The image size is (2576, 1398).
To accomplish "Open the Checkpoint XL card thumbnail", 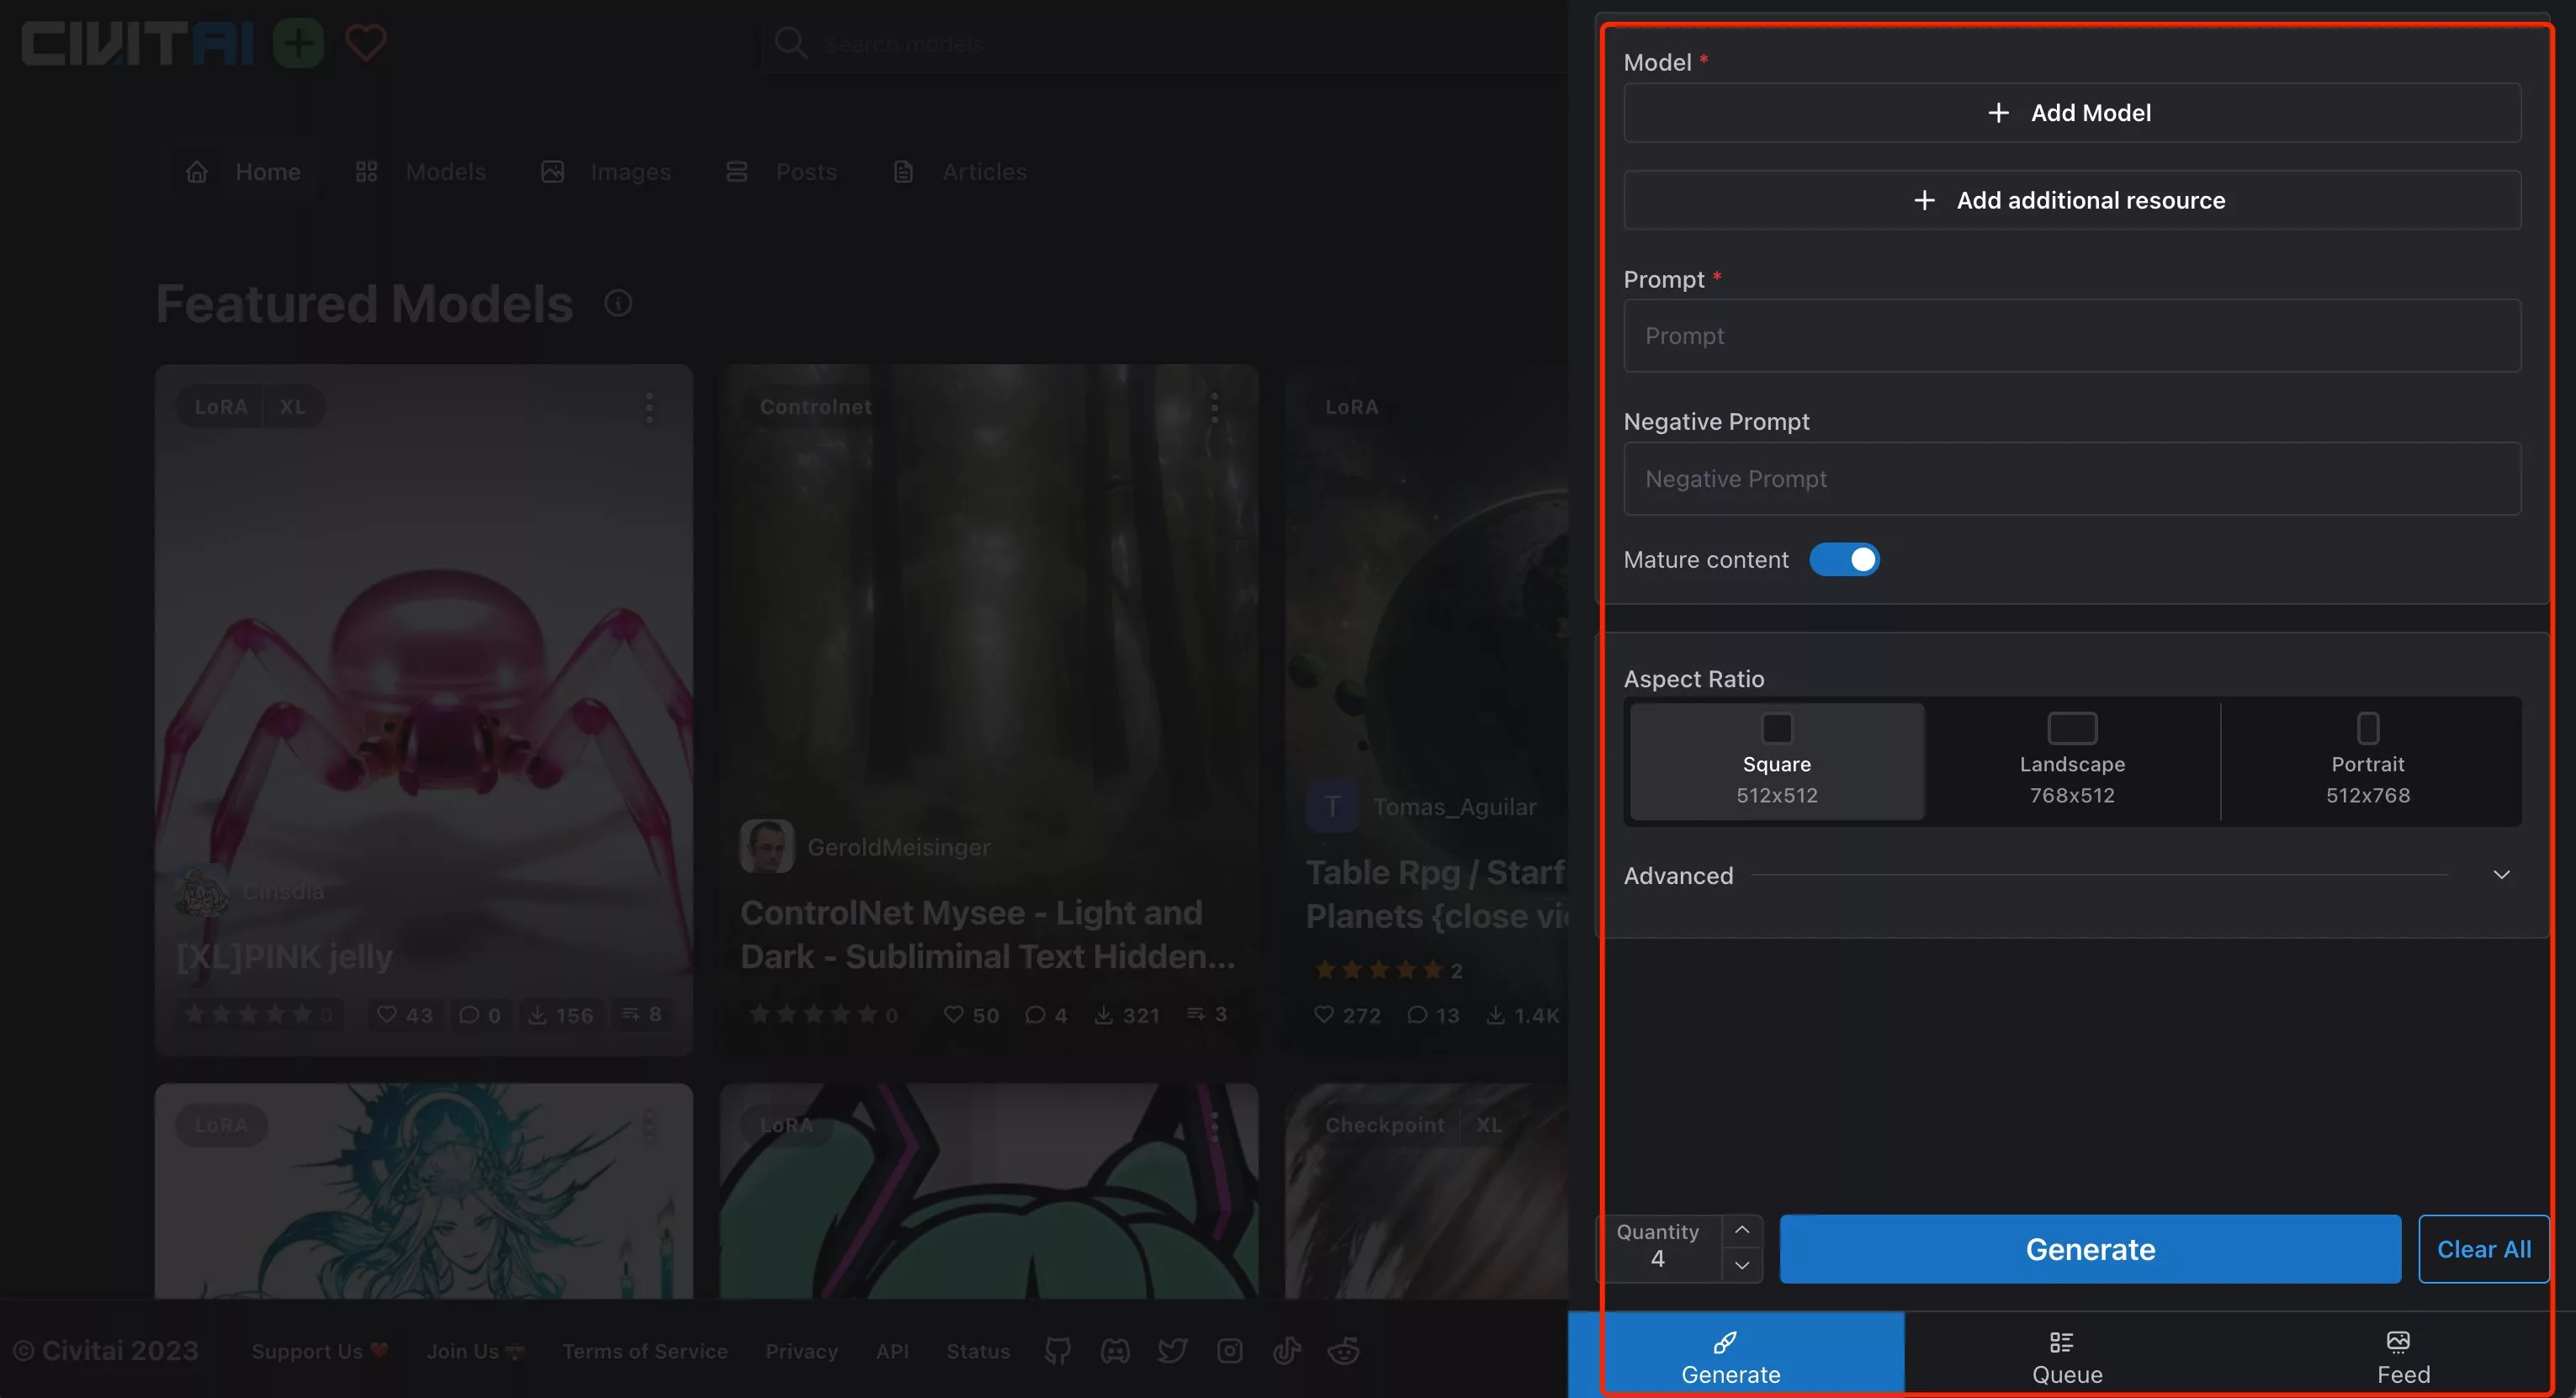I will (x=1426, y=1191).
